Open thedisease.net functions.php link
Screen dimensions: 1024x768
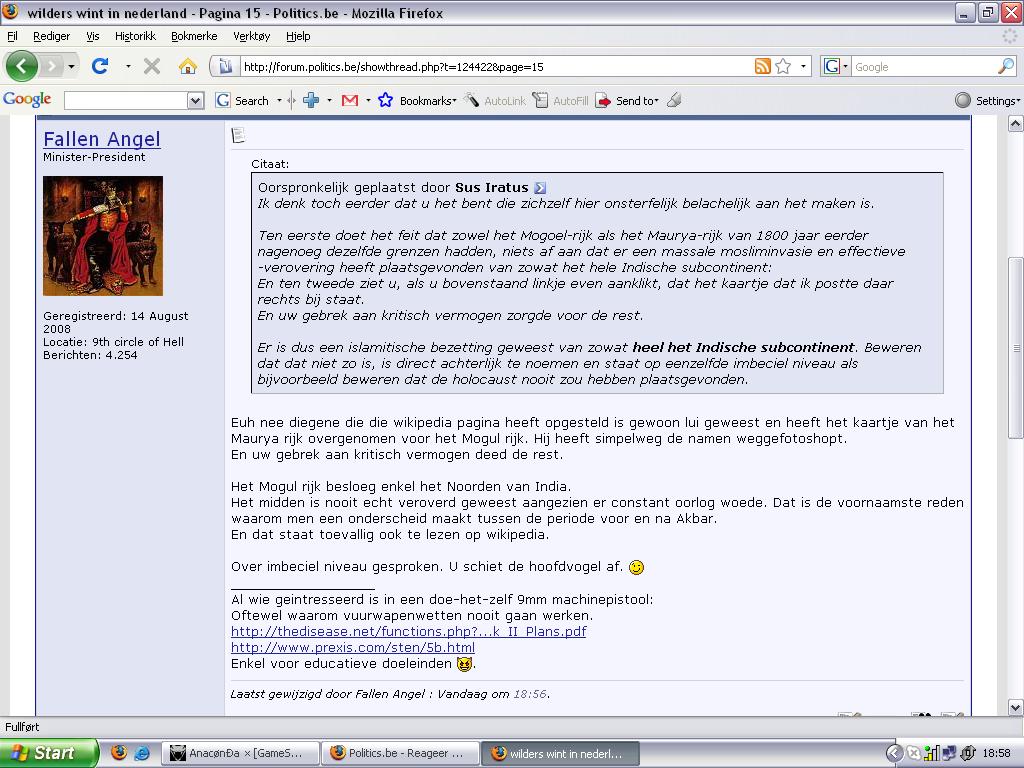click(x=409, y=632)
